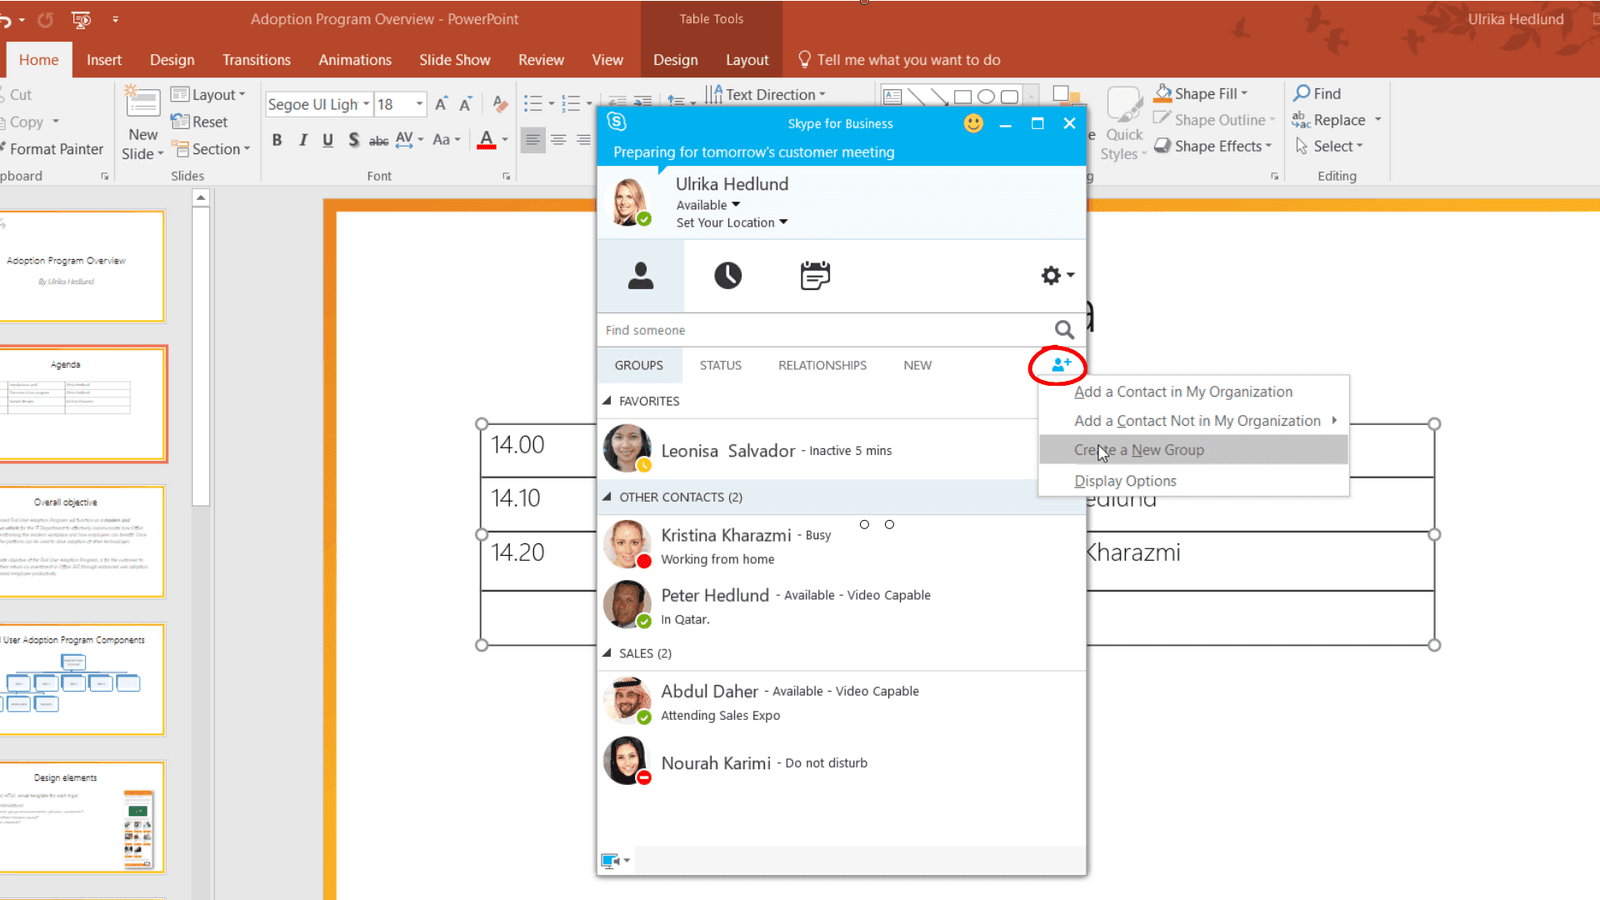
Task: Toggle italic formatting in Font group
Action: [303, 140]
